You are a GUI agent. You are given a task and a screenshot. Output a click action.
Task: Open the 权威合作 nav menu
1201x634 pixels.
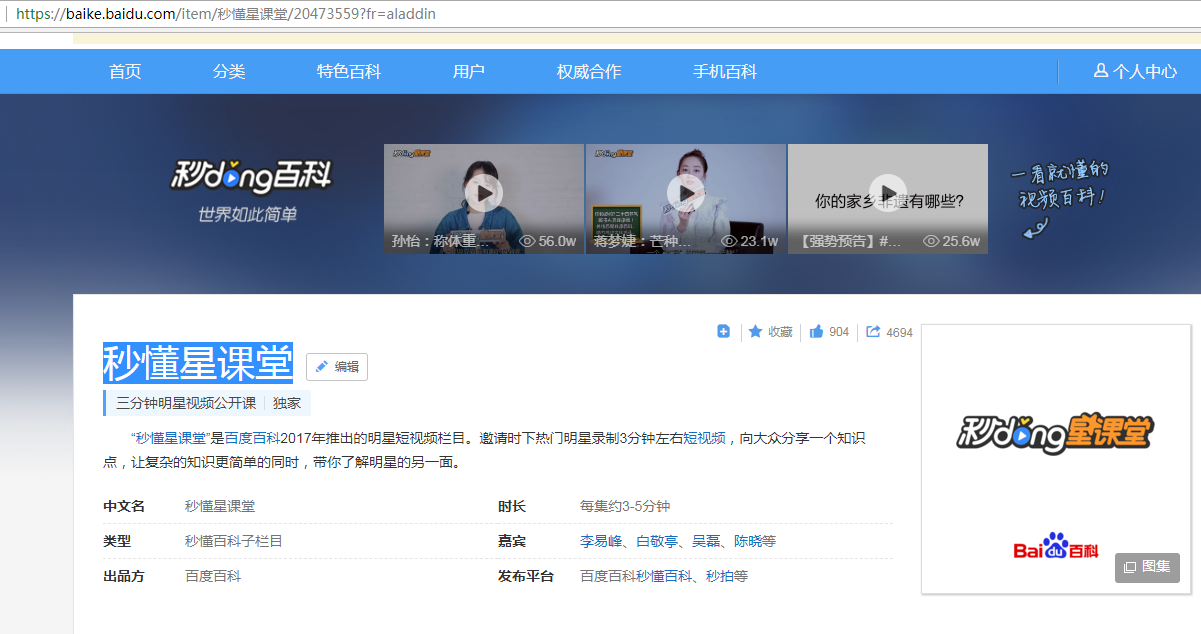pos(589,72)
